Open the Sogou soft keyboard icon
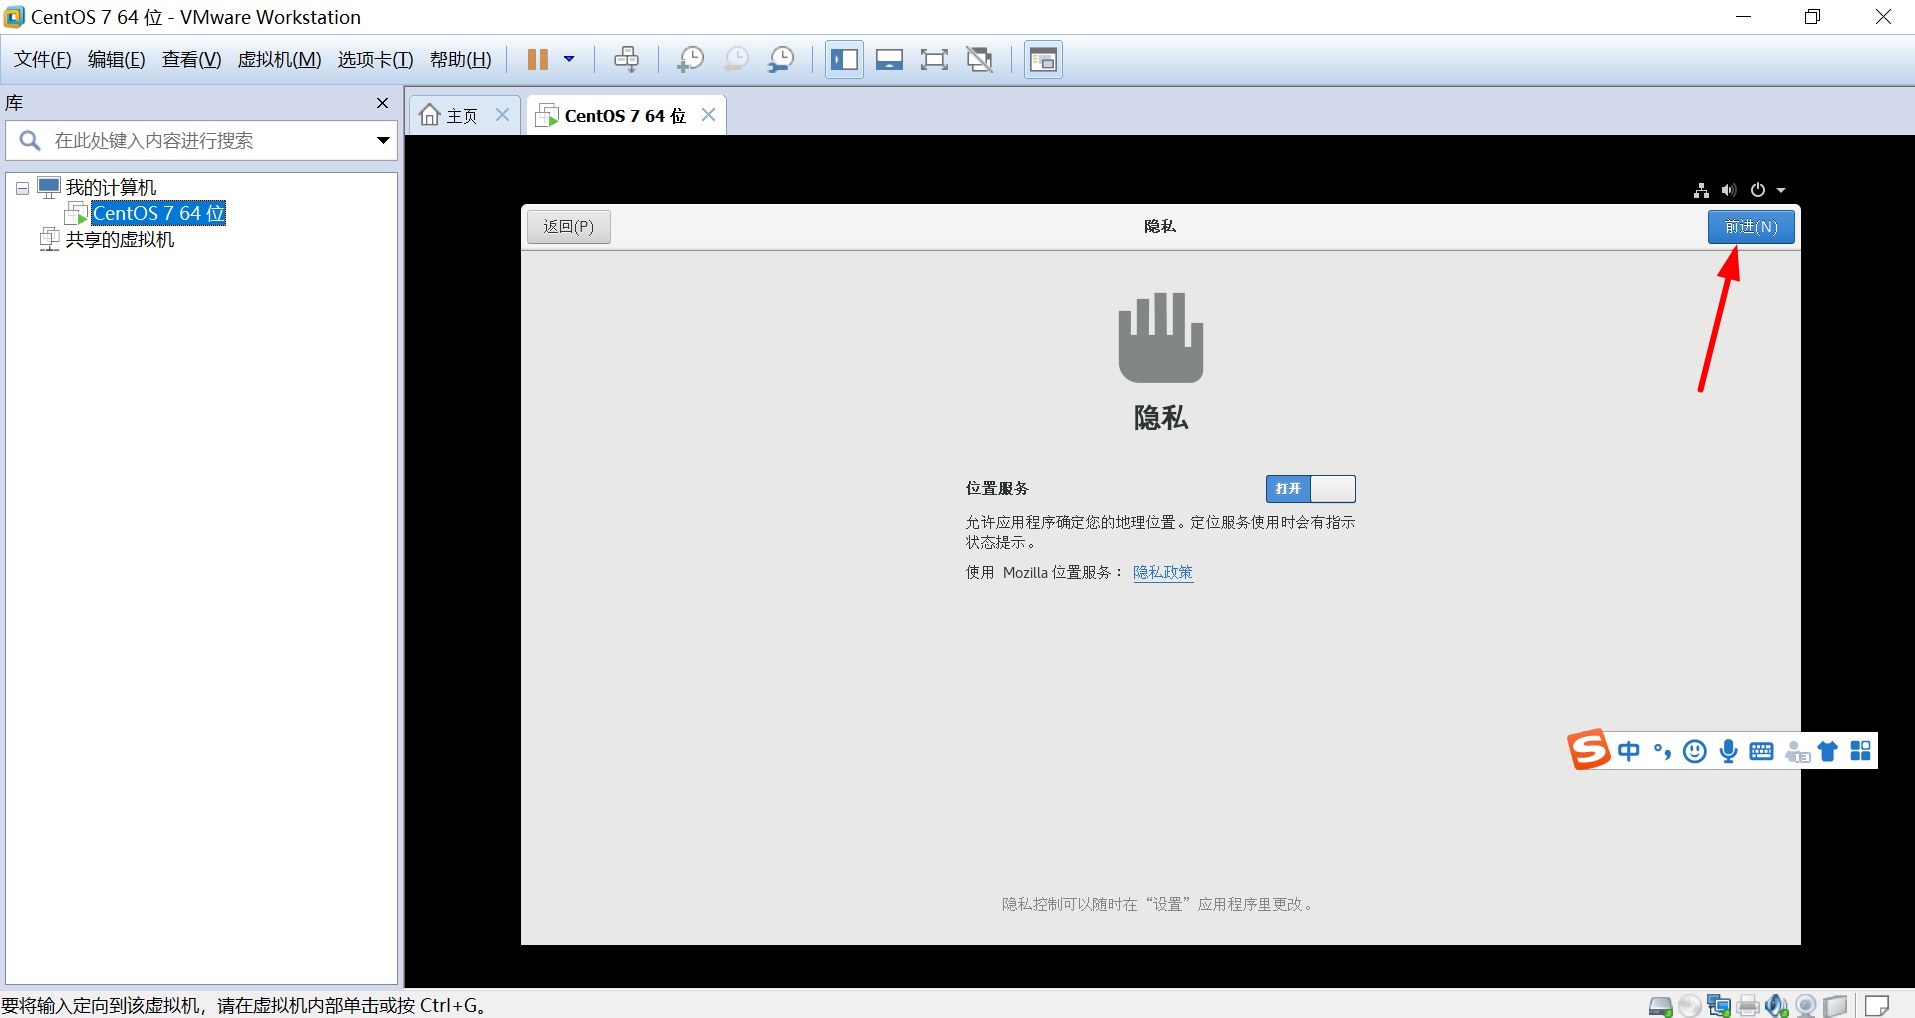This screenshot has width=1915, height=1018. [1762, 751]
